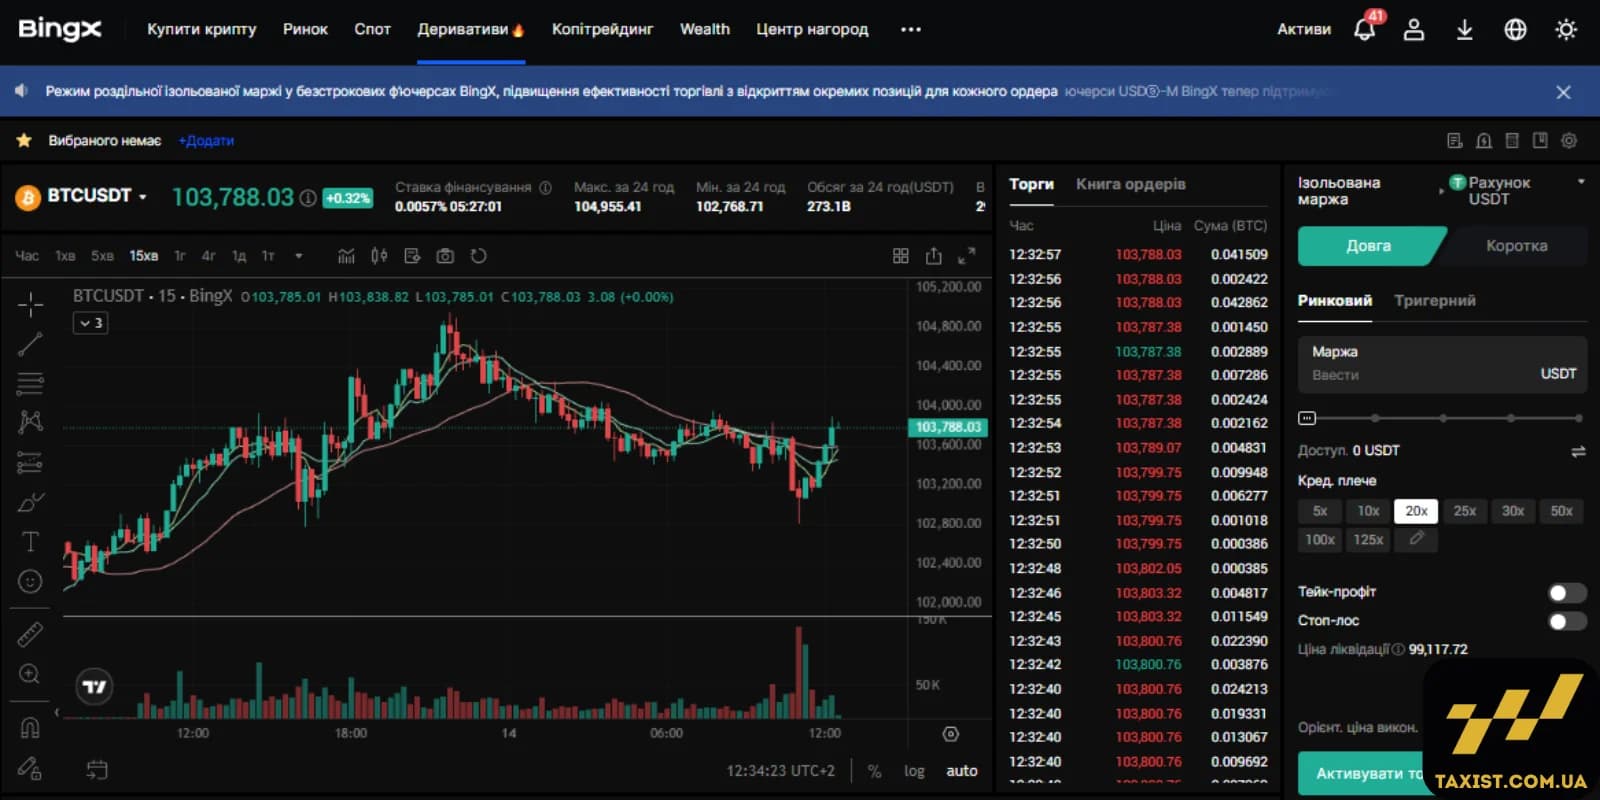
Task: Switch to Книга ордерів tab
Action: click(1131, 184)
